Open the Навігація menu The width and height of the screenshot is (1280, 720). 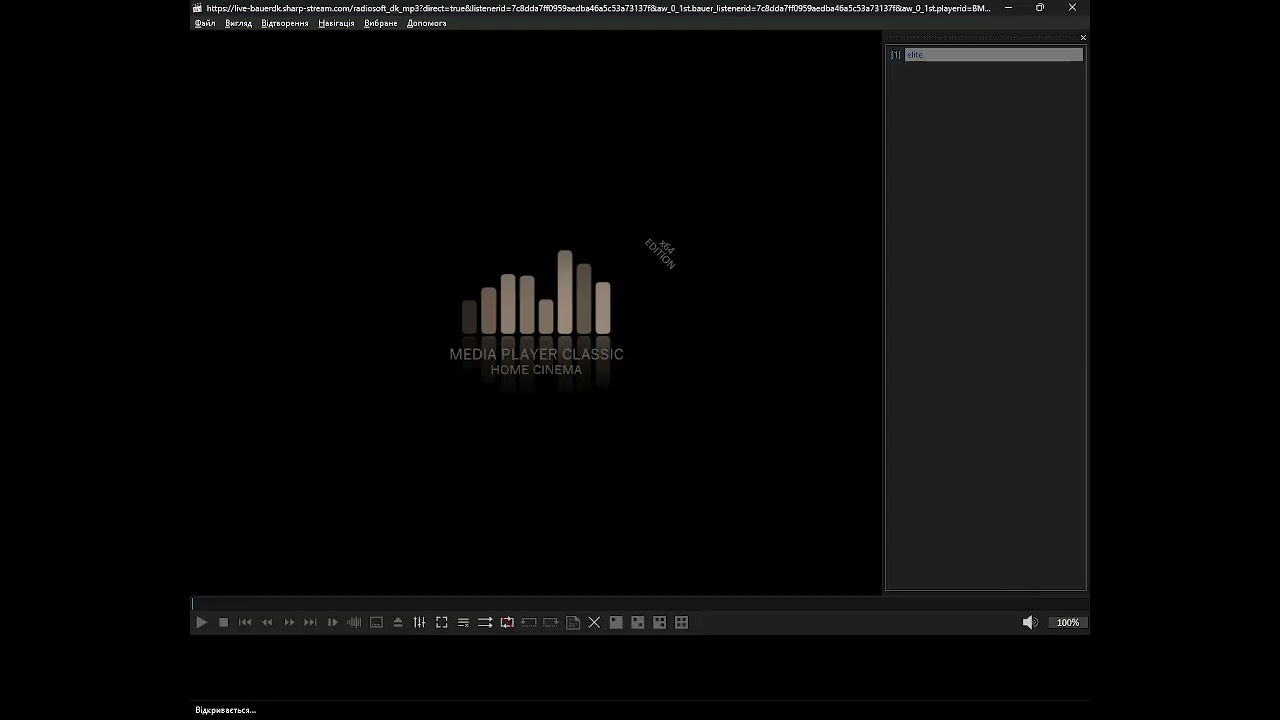coord(336,23)
